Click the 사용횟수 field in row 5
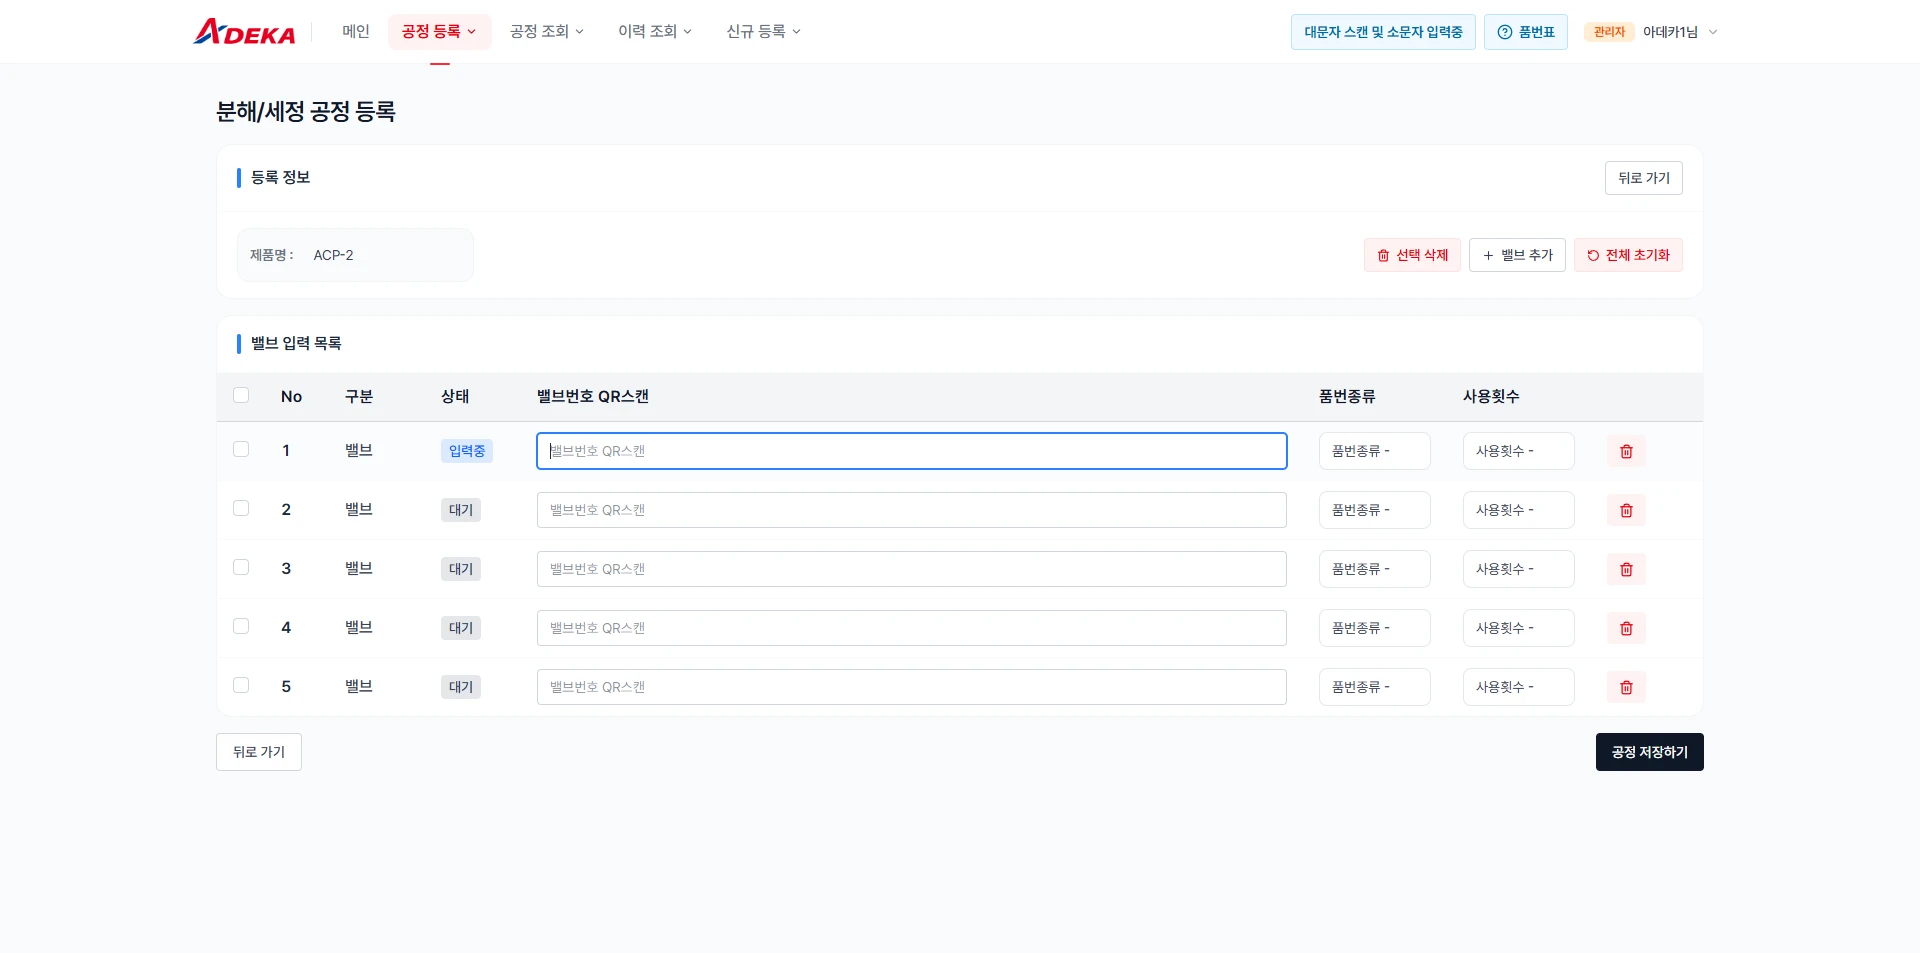 point(1518,687)
